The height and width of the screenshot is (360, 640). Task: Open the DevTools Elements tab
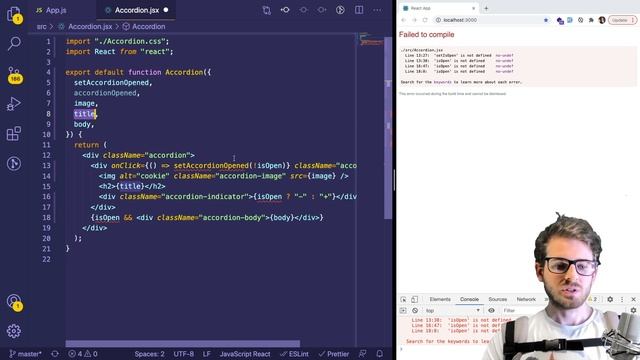[440, 299]
